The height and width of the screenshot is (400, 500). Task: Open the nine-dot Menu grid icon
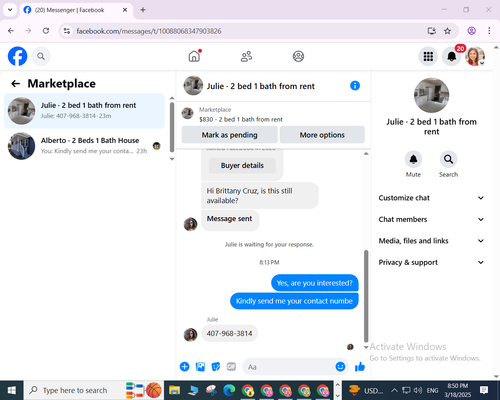click(x=428, y=56)
